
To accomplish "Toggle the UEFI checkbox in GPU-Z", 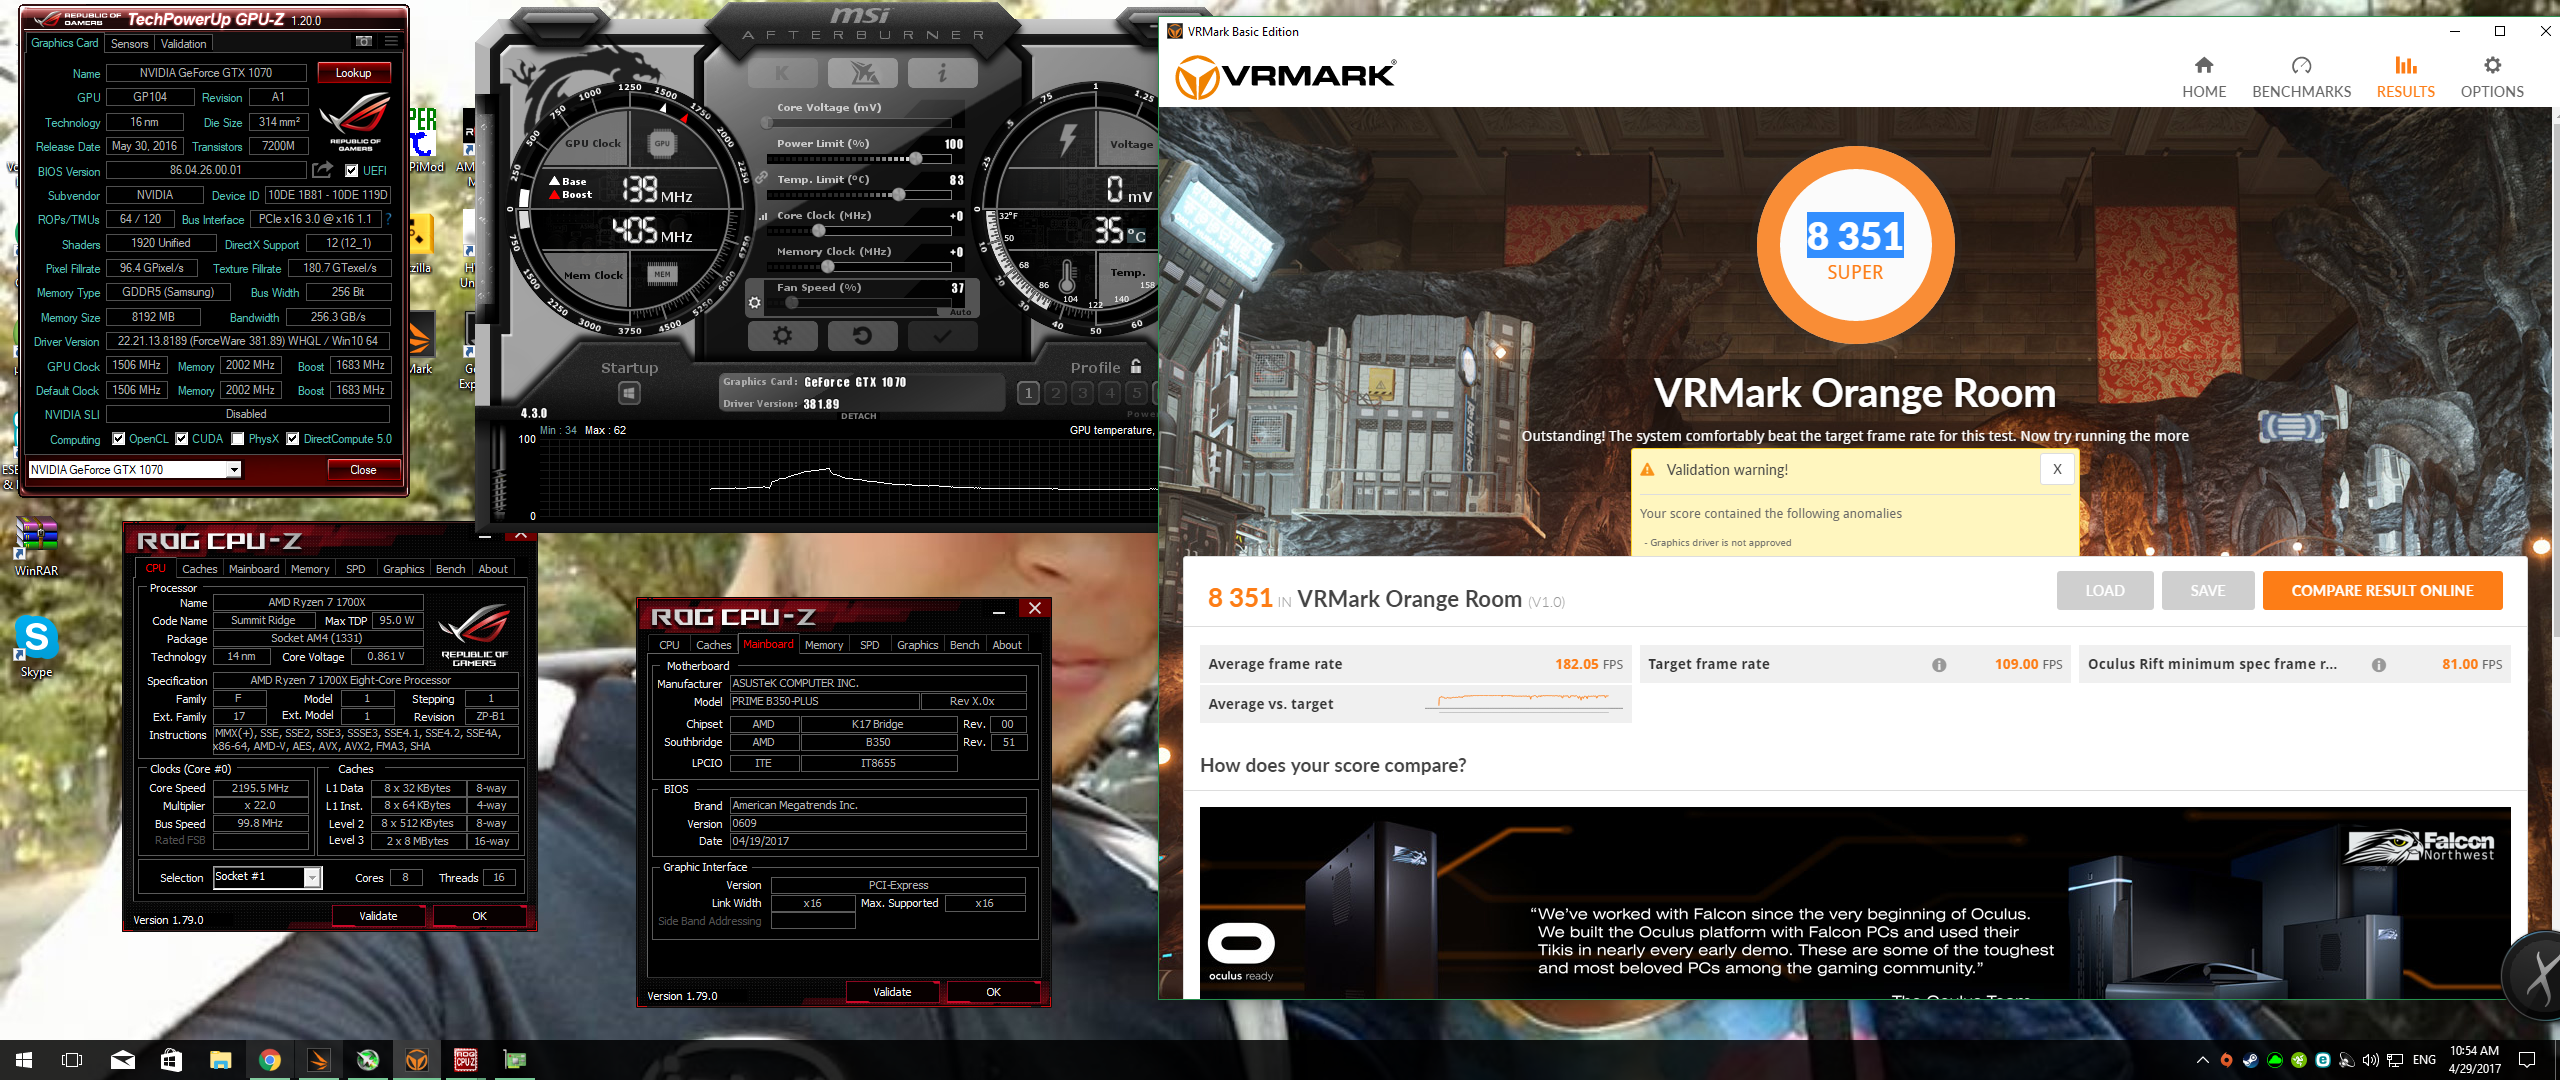I will 351,171.
